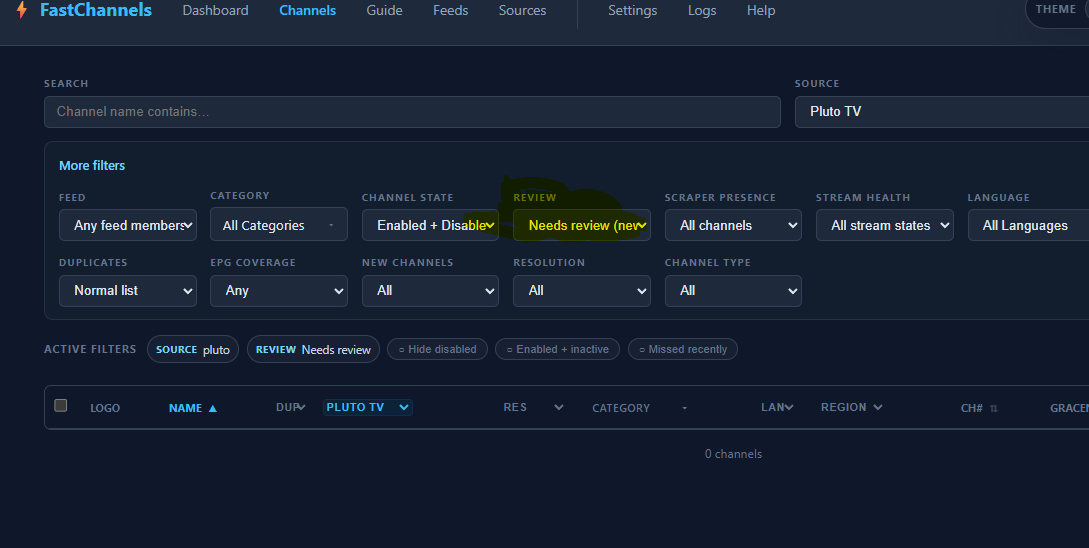Screen dimensions: 1089x548
Task: Open the Guide navigation tab
Action: coord(384,10)
